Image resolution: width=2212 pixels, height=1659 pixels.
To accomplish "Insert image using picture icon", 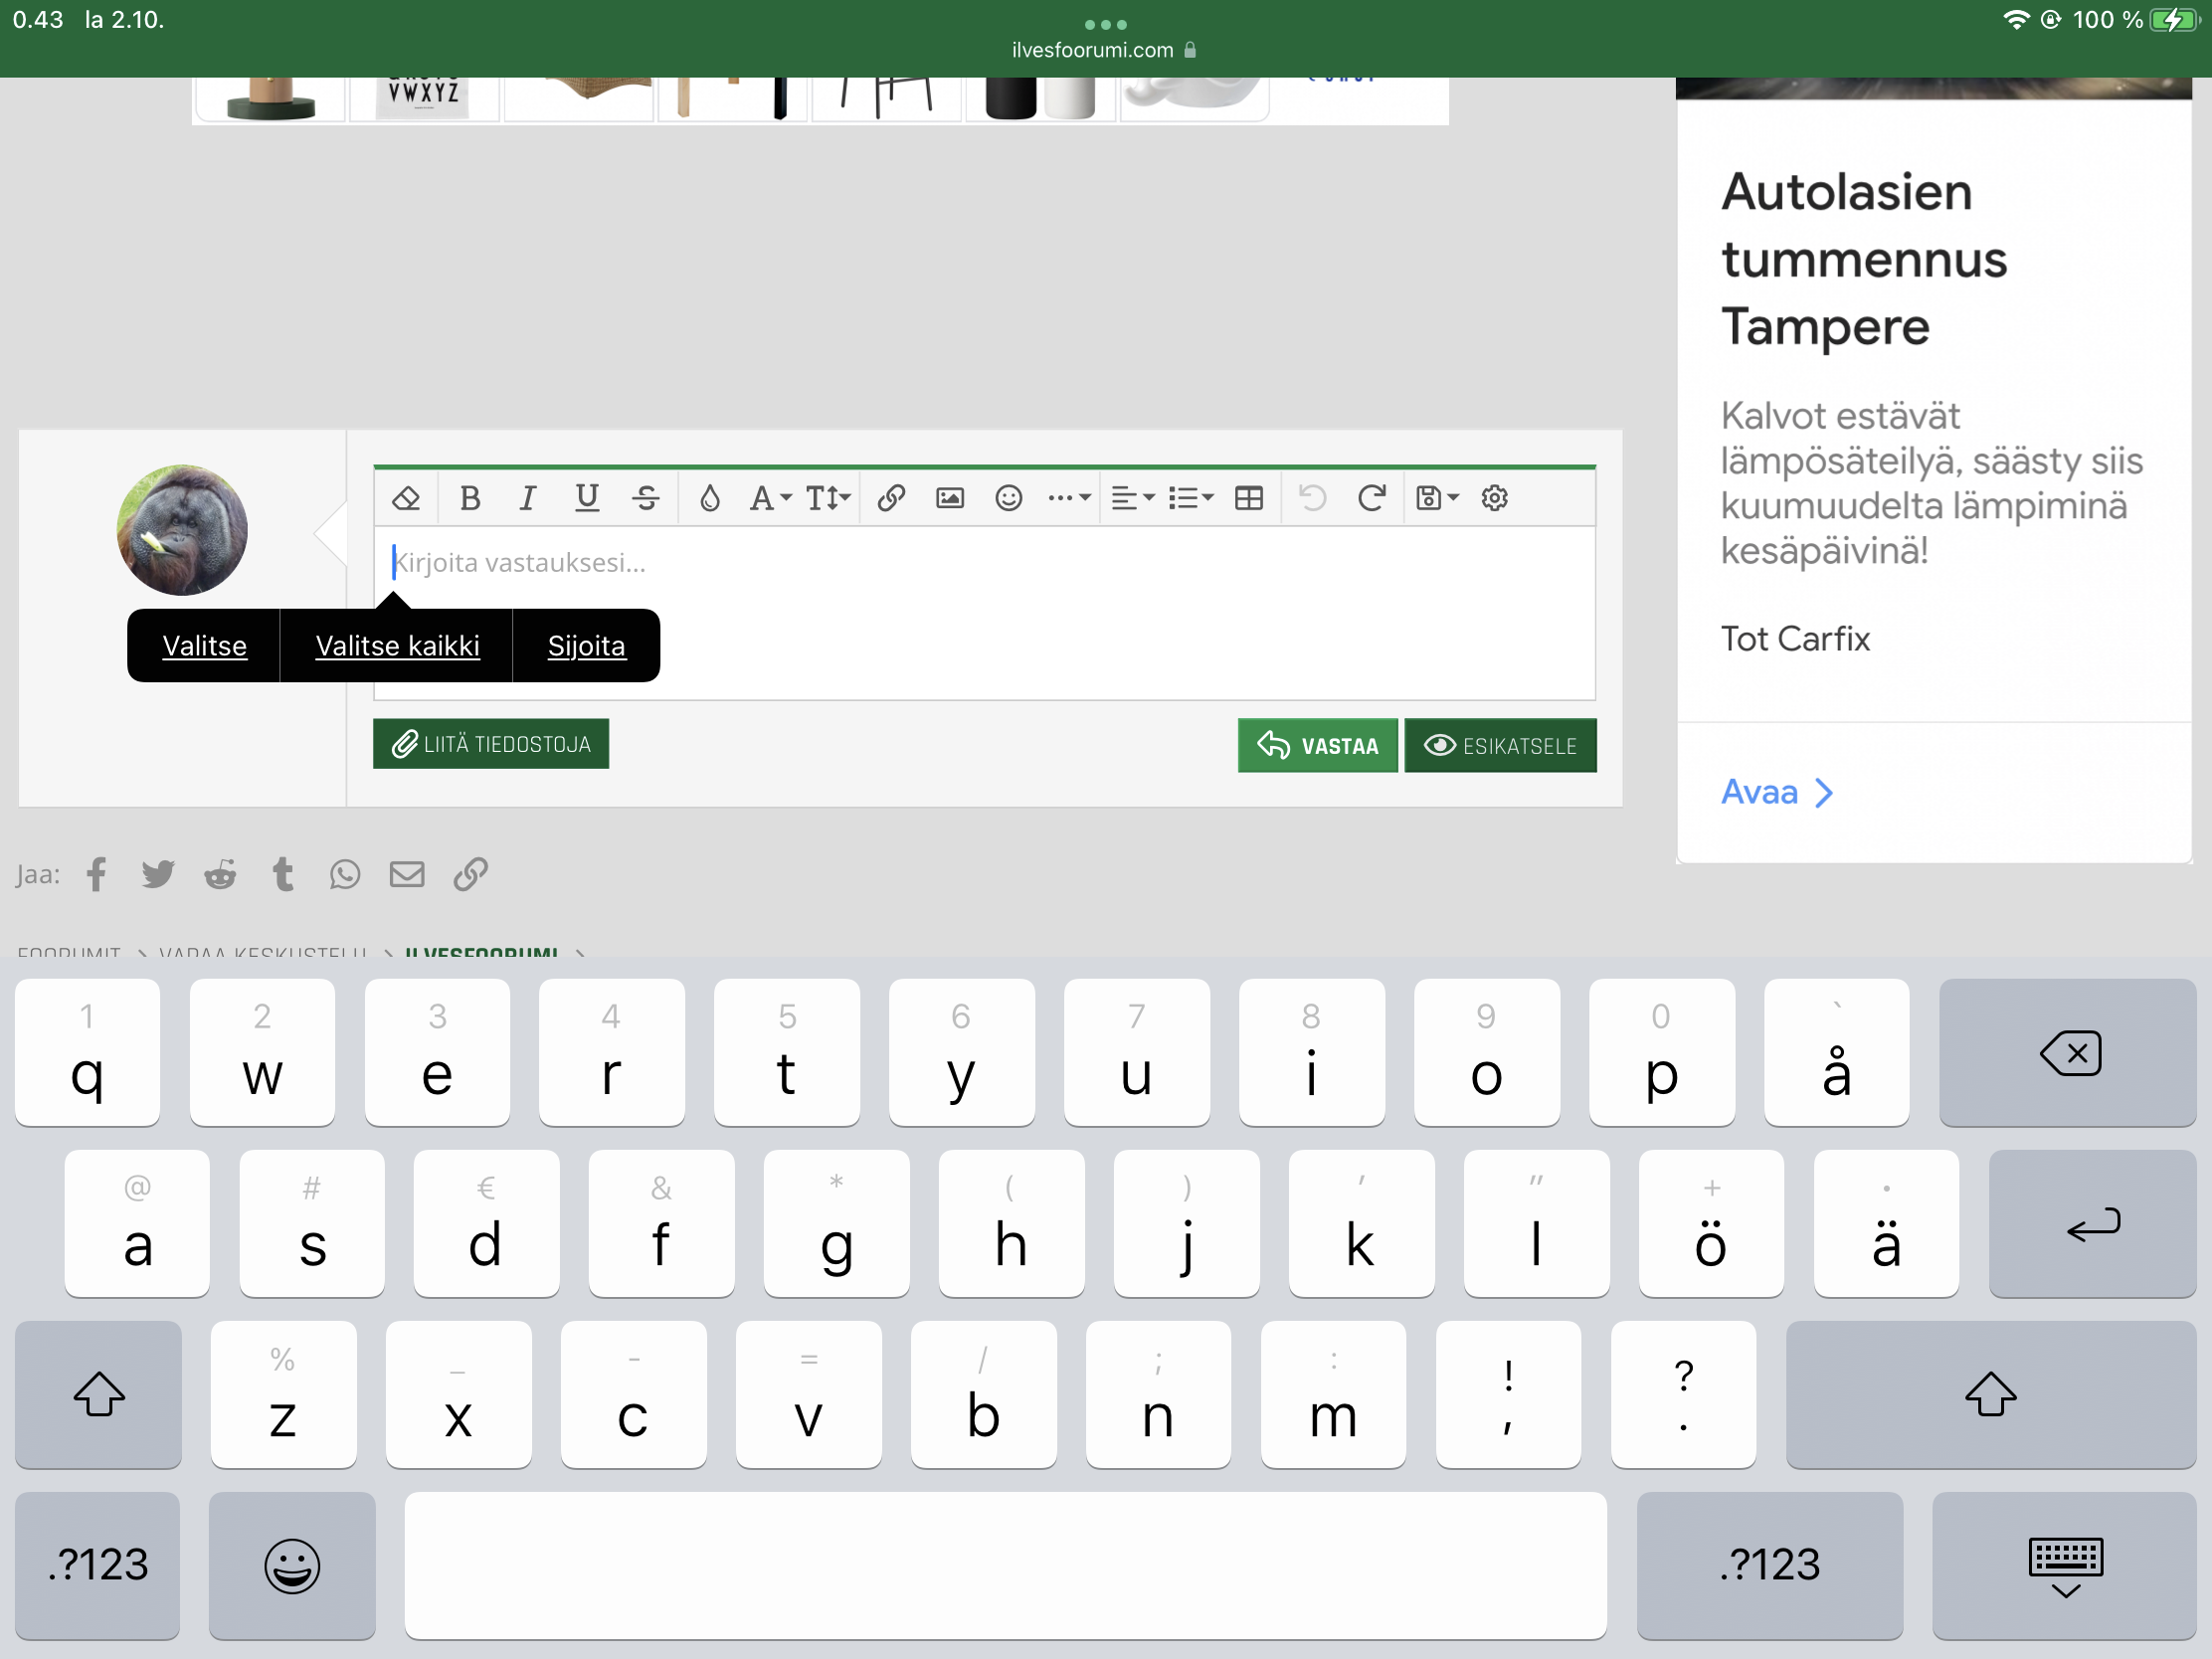I will tap(950, 498).
